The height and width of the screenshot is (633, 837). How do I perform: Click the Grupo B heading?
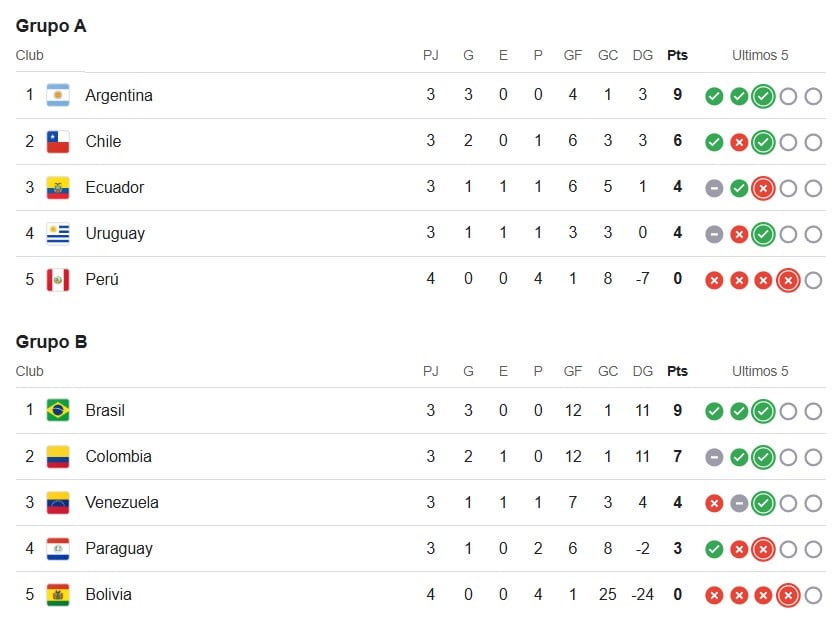[51, 342]
